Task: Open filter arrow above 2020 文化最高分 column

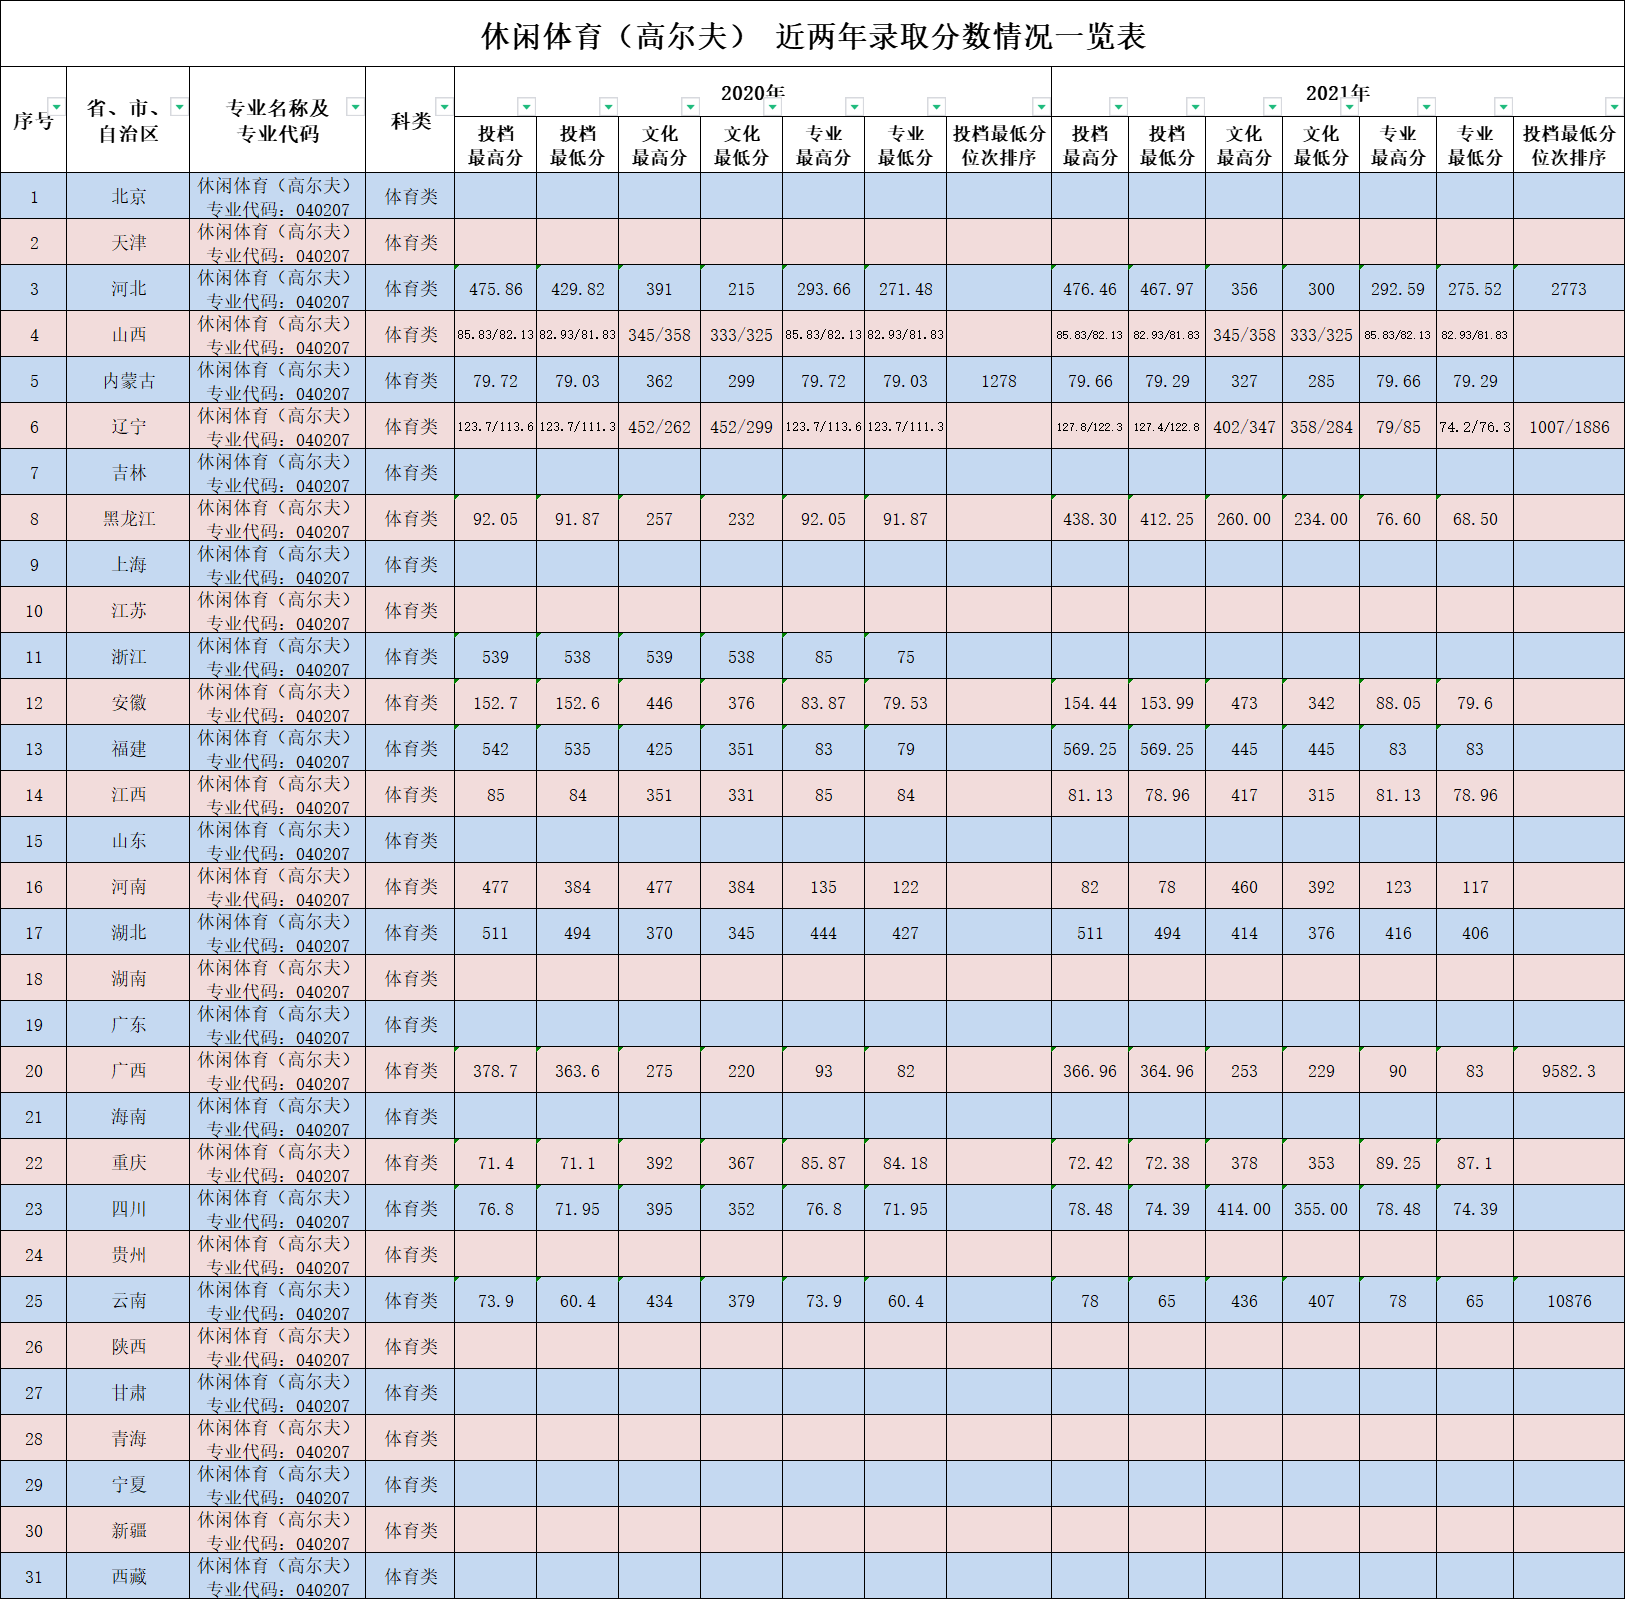Action: 690,106
